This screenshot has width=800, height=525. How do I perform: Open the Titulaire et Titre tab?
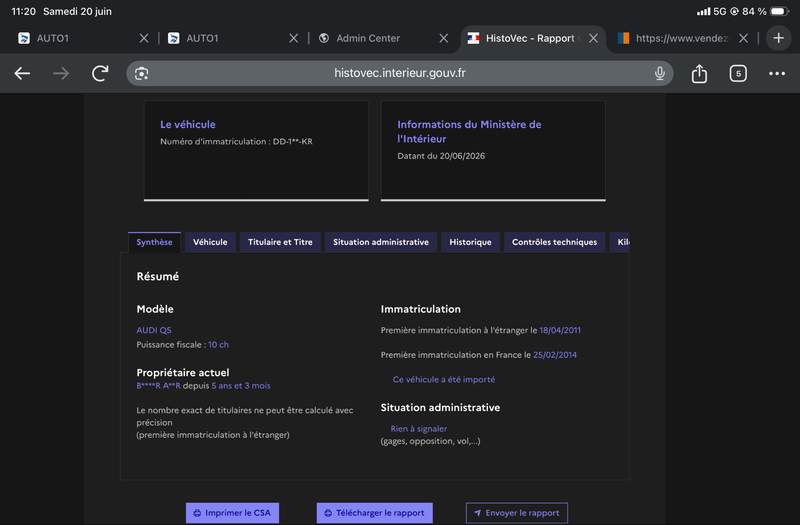pos(280,242)
